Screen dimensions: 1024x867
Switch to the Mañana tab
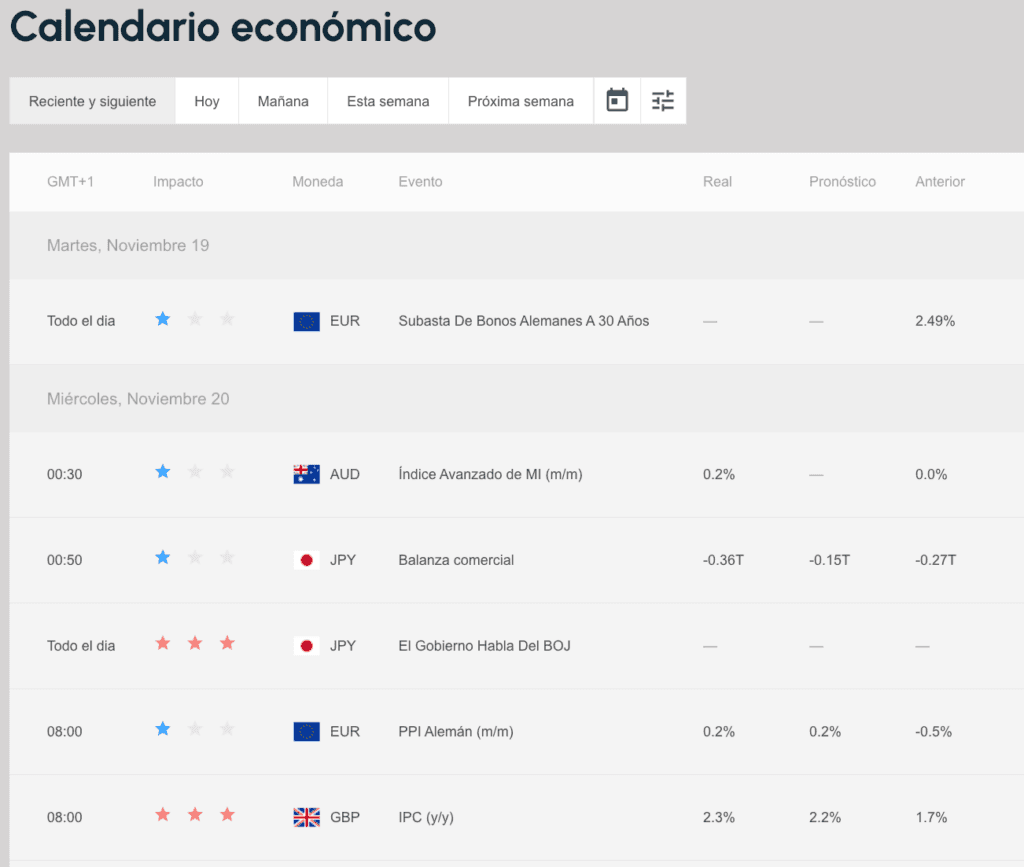pyautogui.click(x=283, y=101)
